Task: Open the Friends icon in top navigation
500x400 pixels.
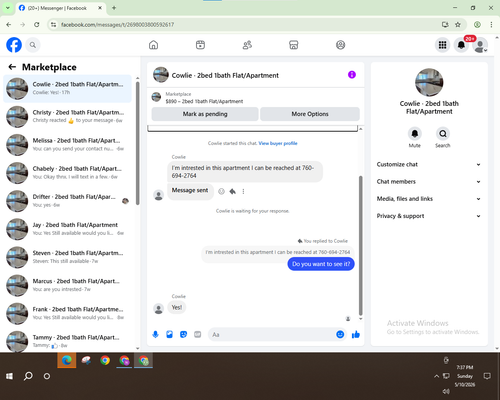Action: pyautogui.click(x=247, y=45)
